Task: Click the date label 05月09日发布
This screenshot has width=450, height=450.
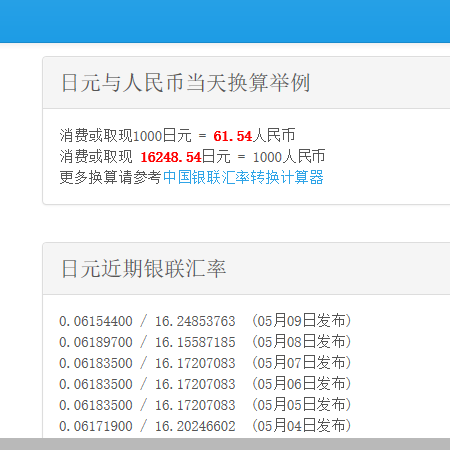Action: tap(301, 321)
